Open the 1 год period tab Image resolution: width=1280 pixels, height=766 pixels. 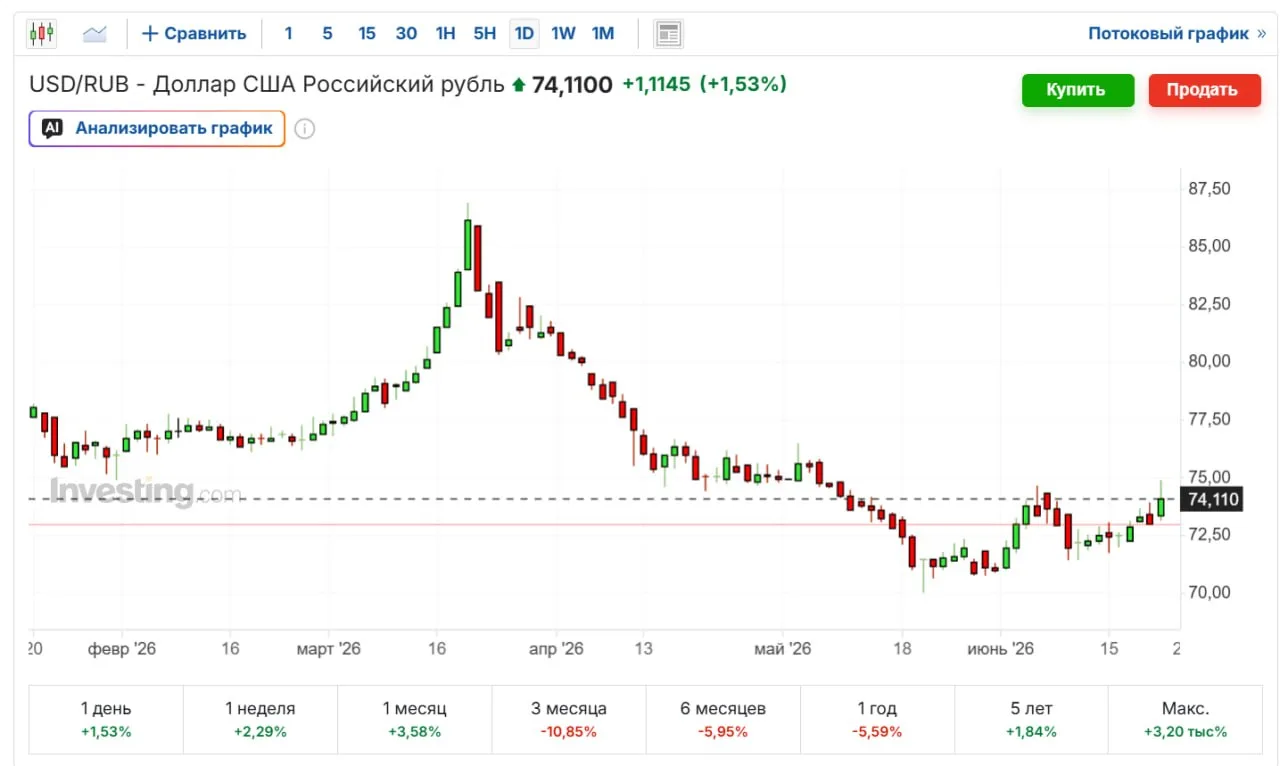point(877,719)
